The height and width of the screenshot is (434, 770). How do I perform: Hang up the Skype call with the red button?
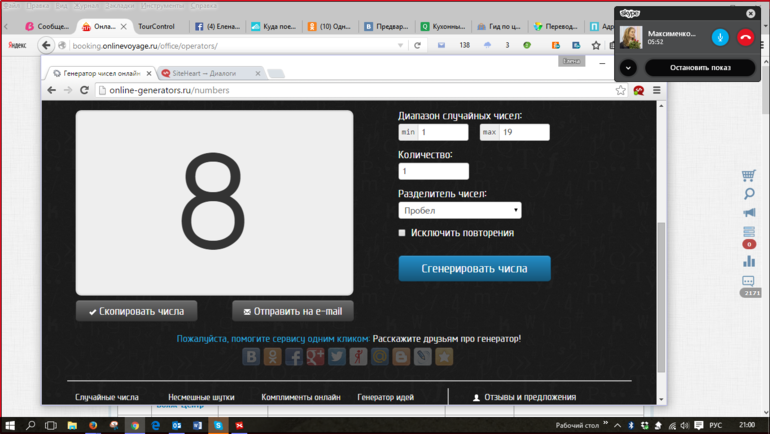745,37
